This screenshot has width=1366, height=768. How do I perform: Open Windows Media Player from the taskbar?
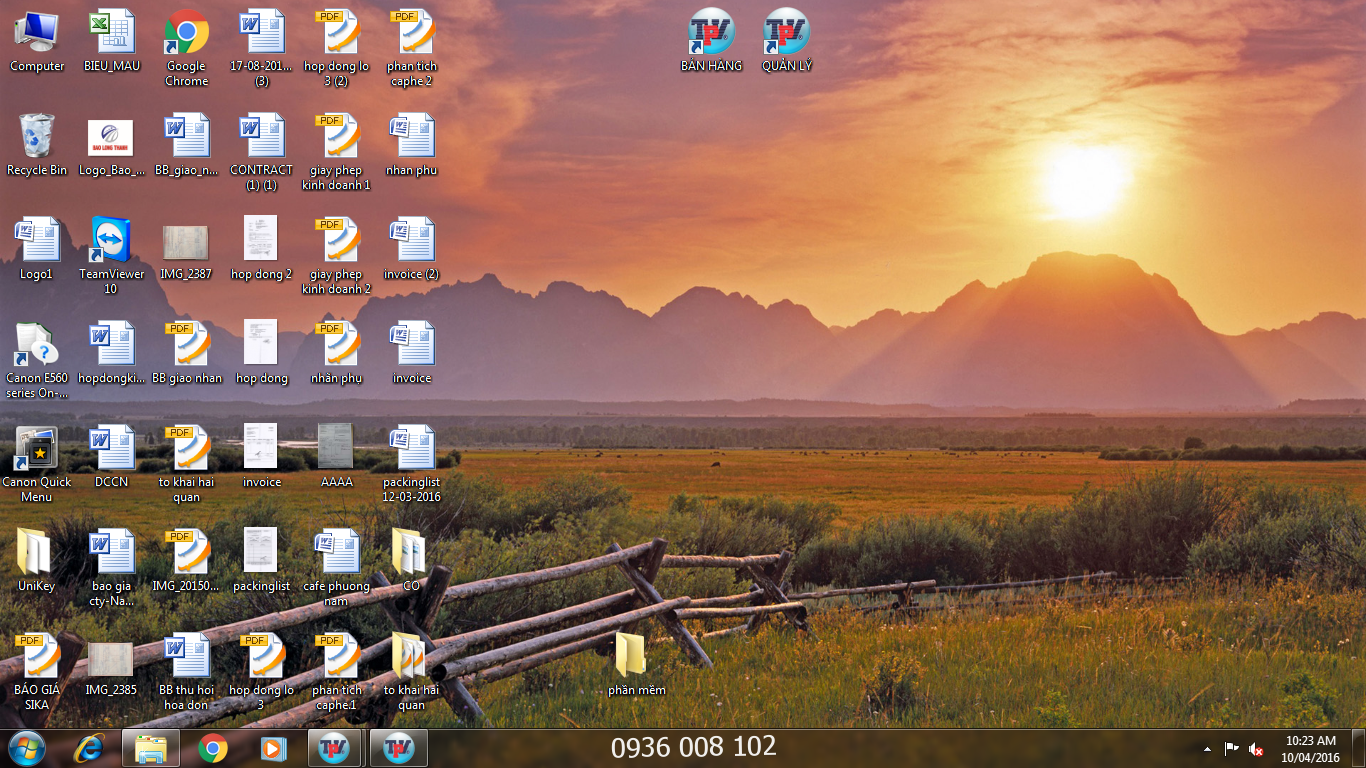pos(273,748)
